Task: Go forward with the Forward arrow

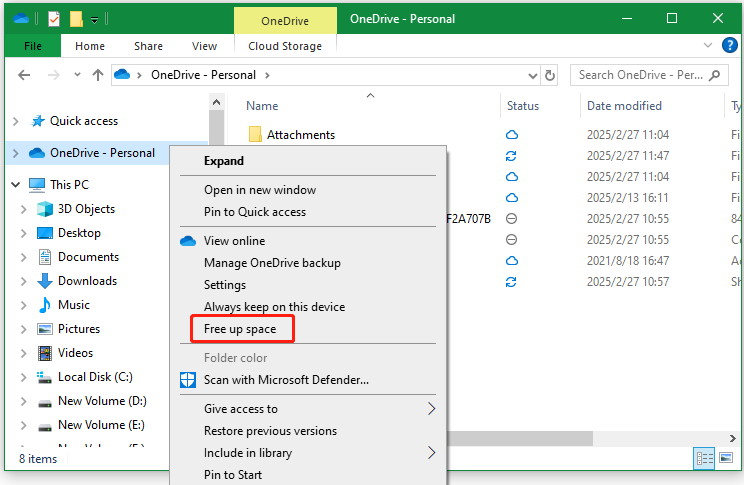Action: pos(54,75)
